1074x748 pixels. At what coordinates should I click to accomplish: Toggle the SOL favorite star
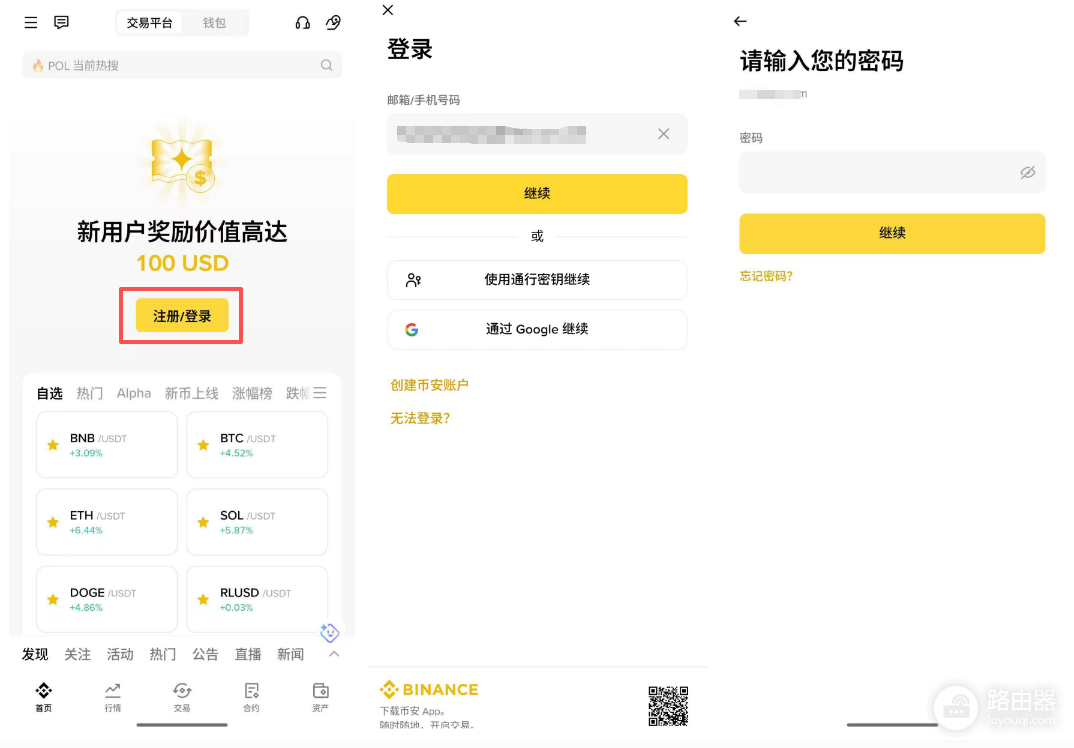coord(203,523)
